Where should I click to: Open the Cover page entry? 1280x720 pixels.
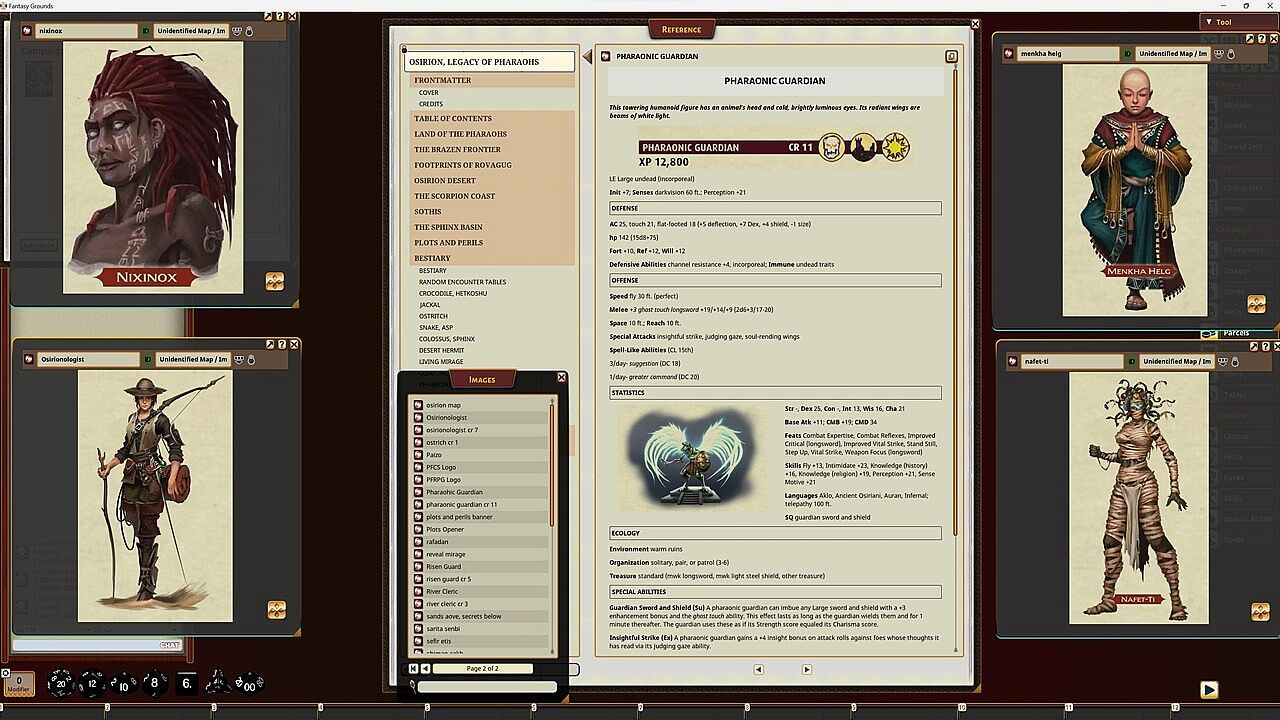[x=429, y=92]
